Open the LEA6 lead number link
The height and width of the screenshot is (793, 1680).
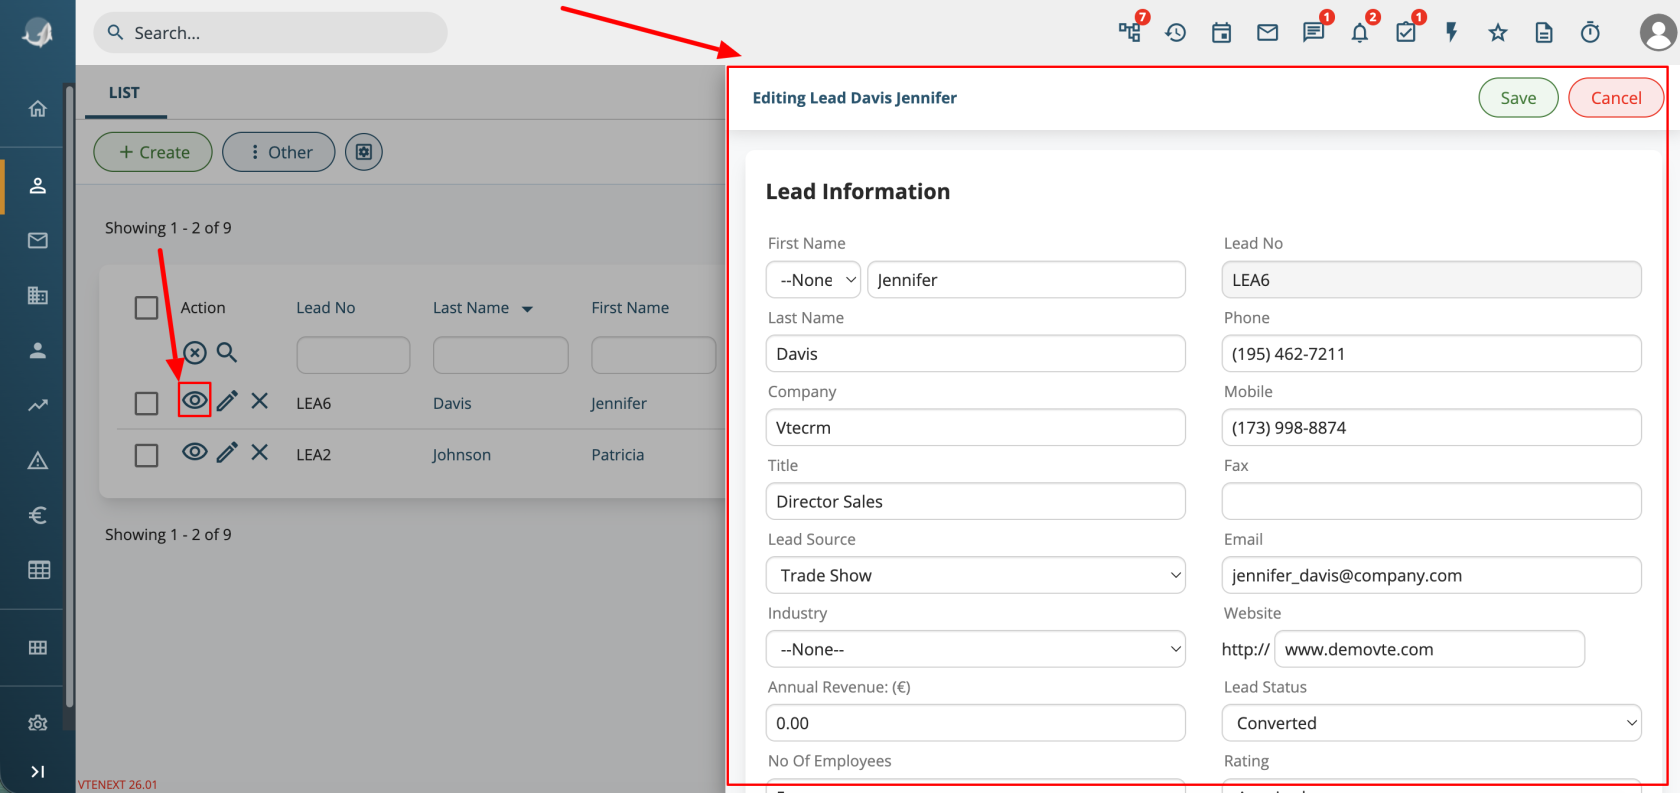tap(314, 403)
